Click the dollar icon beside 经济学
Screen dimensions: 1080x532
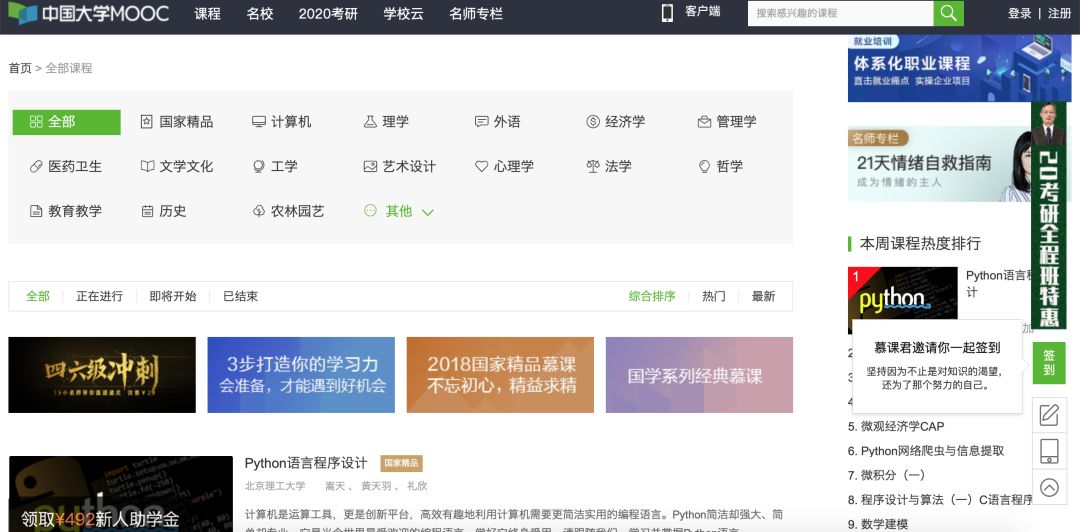coord(593,122)
